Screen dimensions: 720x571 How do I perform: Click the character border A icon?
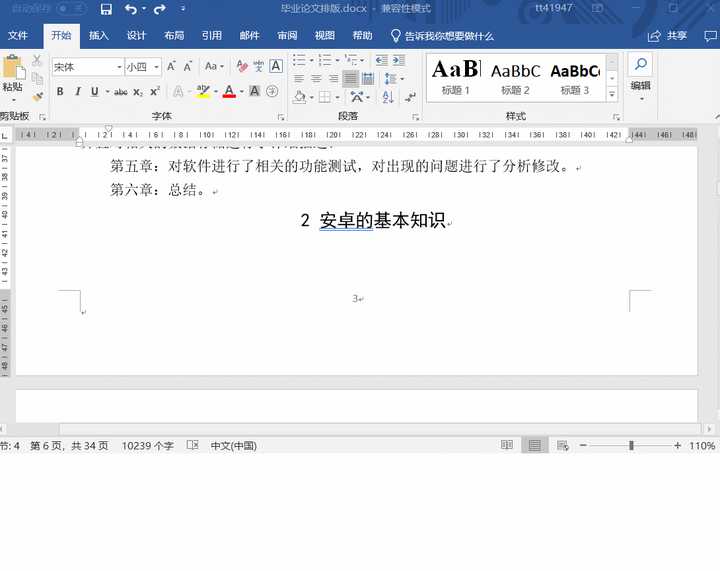point(276,66)
